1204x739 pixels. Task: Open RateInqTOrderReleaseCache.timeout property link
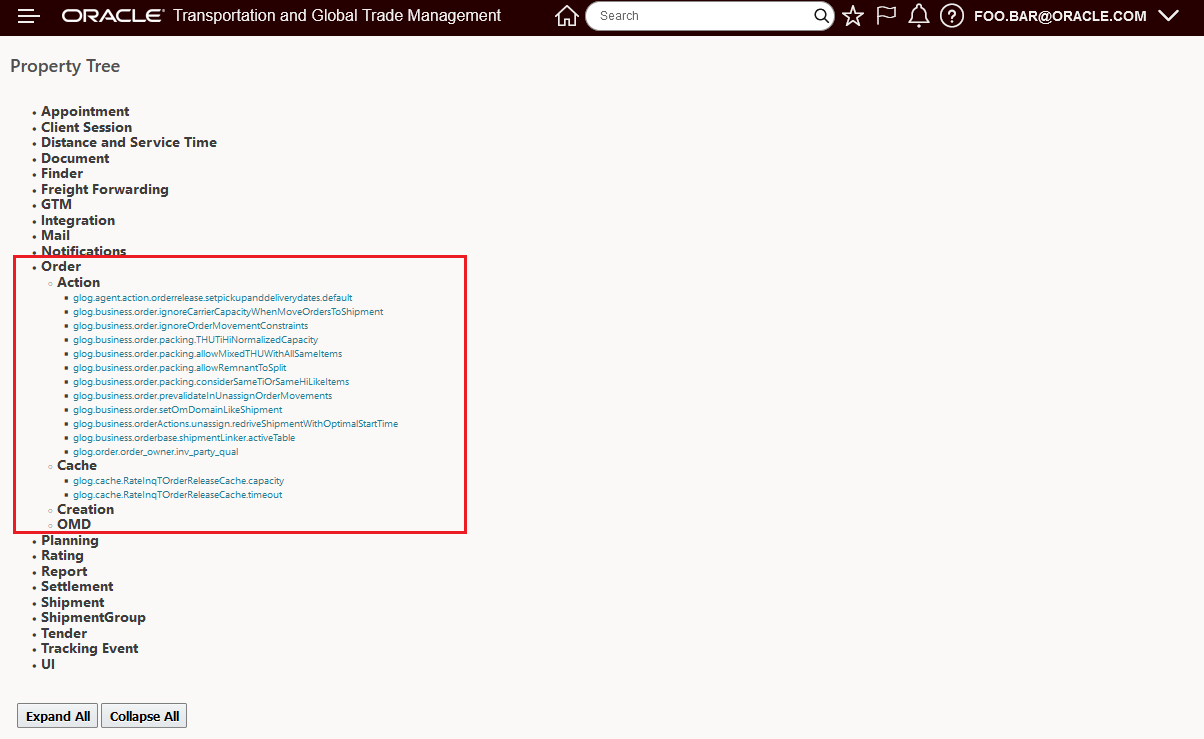[177, 495]
